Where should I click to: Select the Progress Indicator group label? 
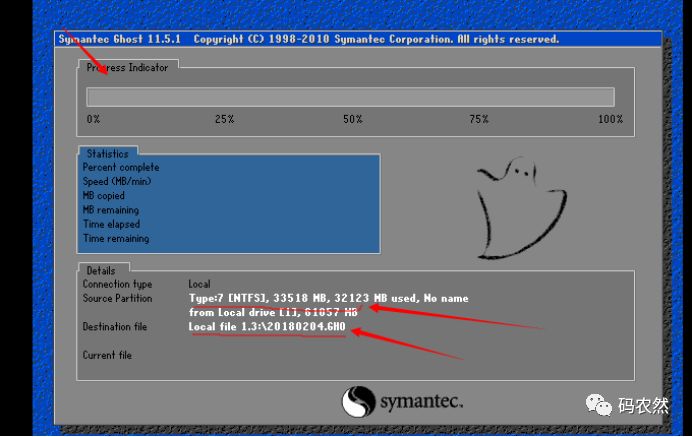(x=128, y=68)
